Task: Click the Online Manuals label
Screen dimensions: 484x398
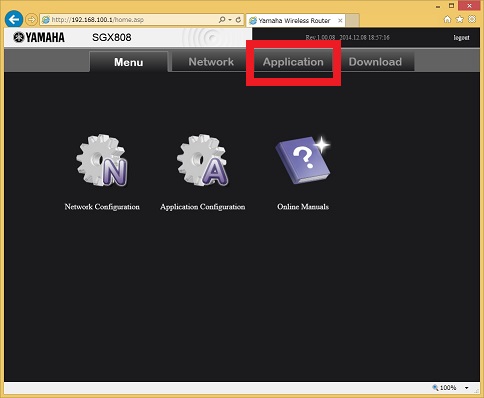Action: (x=303, y=207)
